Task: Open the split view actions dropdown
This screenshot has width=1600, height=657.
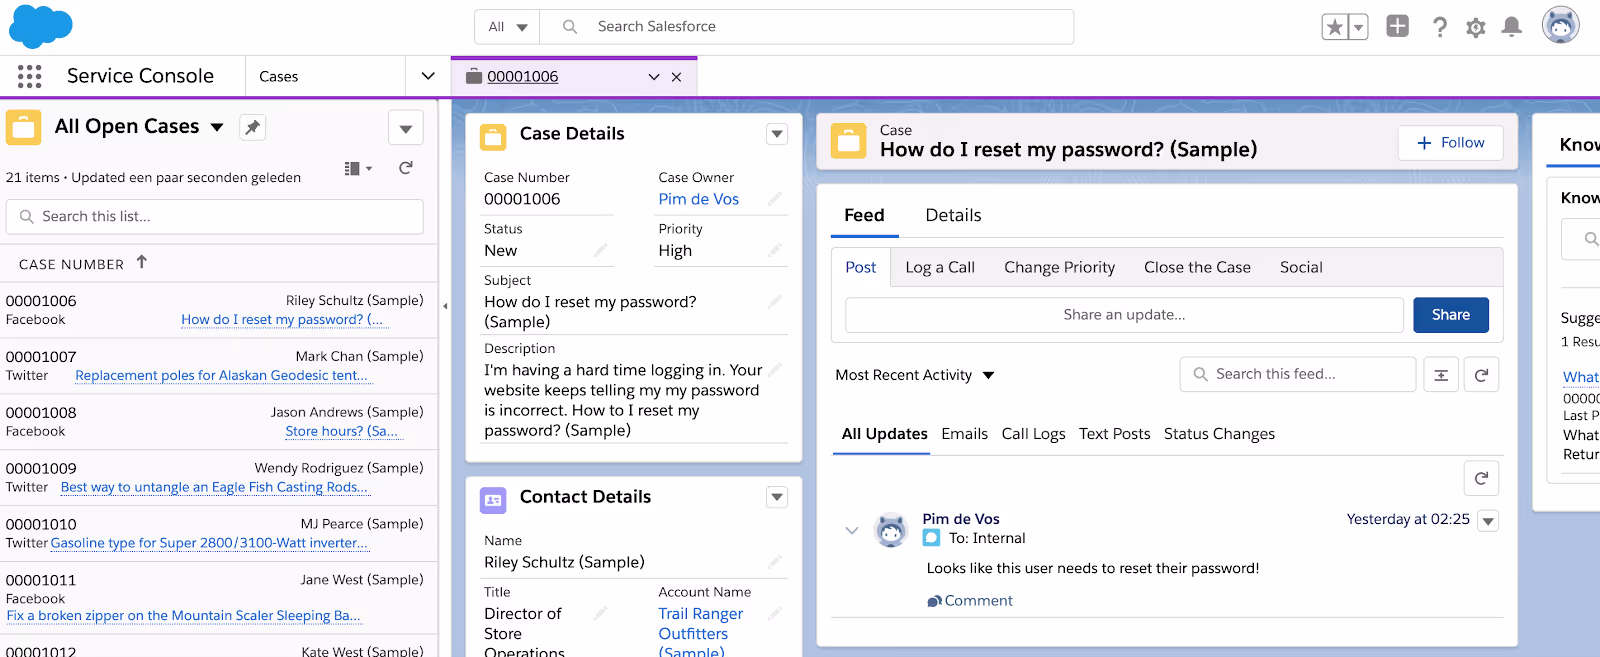Action: click(x=405, y=128)
